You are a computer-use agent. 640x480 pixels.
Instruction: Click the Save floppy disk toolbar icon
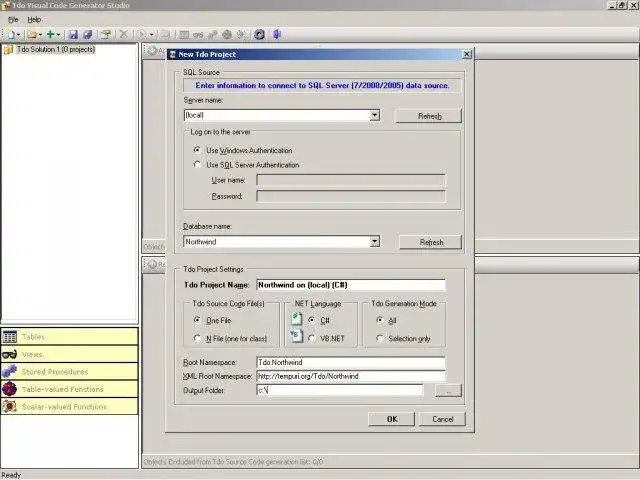pos(73,35)
